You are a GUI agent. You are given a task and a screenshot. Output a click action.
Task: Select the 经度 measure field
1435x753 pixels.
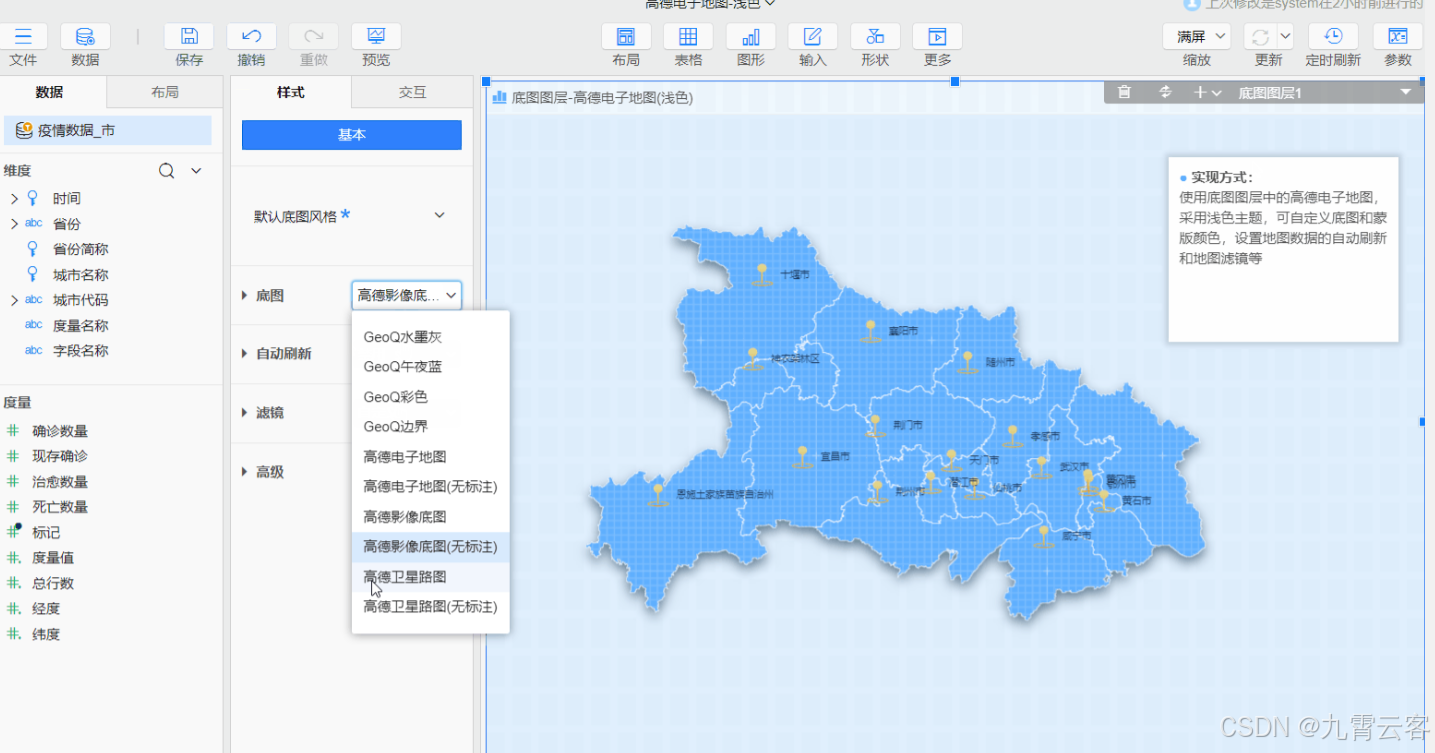46,609
